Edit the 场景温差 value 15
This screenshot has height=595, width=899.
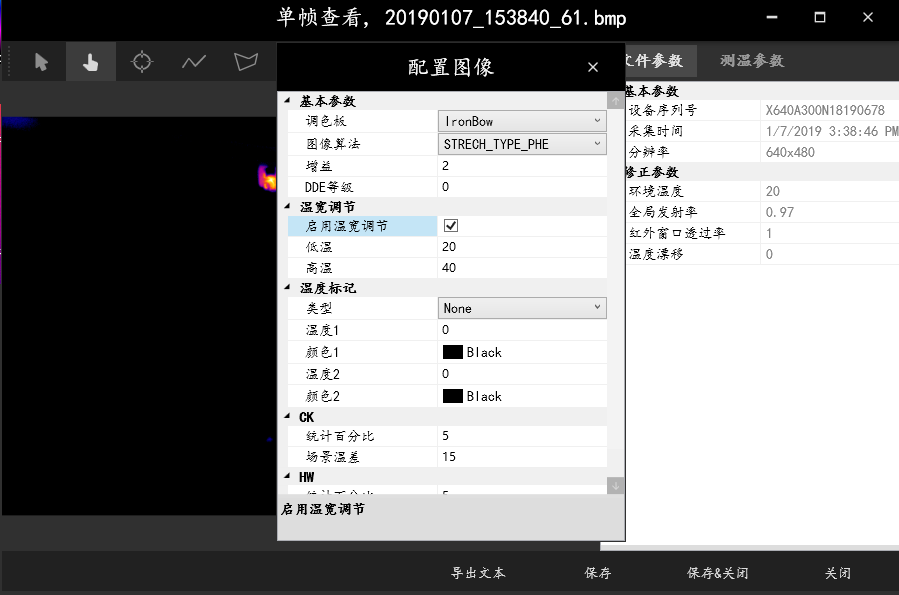522,457
